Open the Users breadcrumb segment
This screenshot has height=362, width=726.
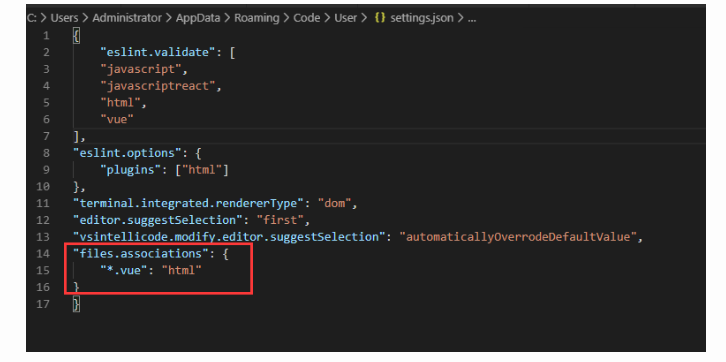click(64, 18)
